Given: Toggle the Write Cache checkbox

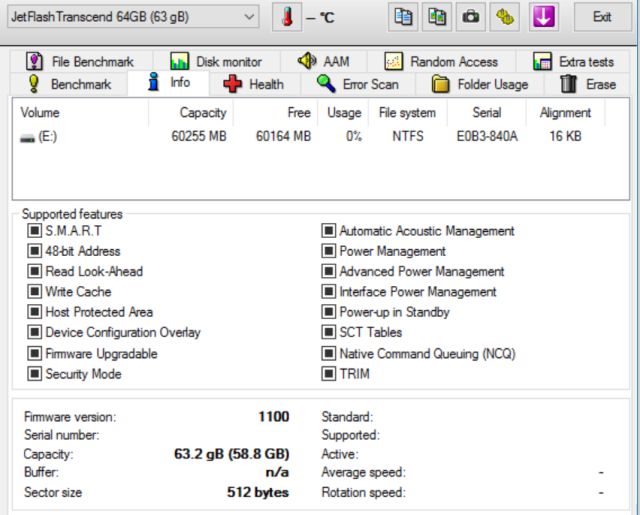Looking at the screenshot, I should 34,292.
